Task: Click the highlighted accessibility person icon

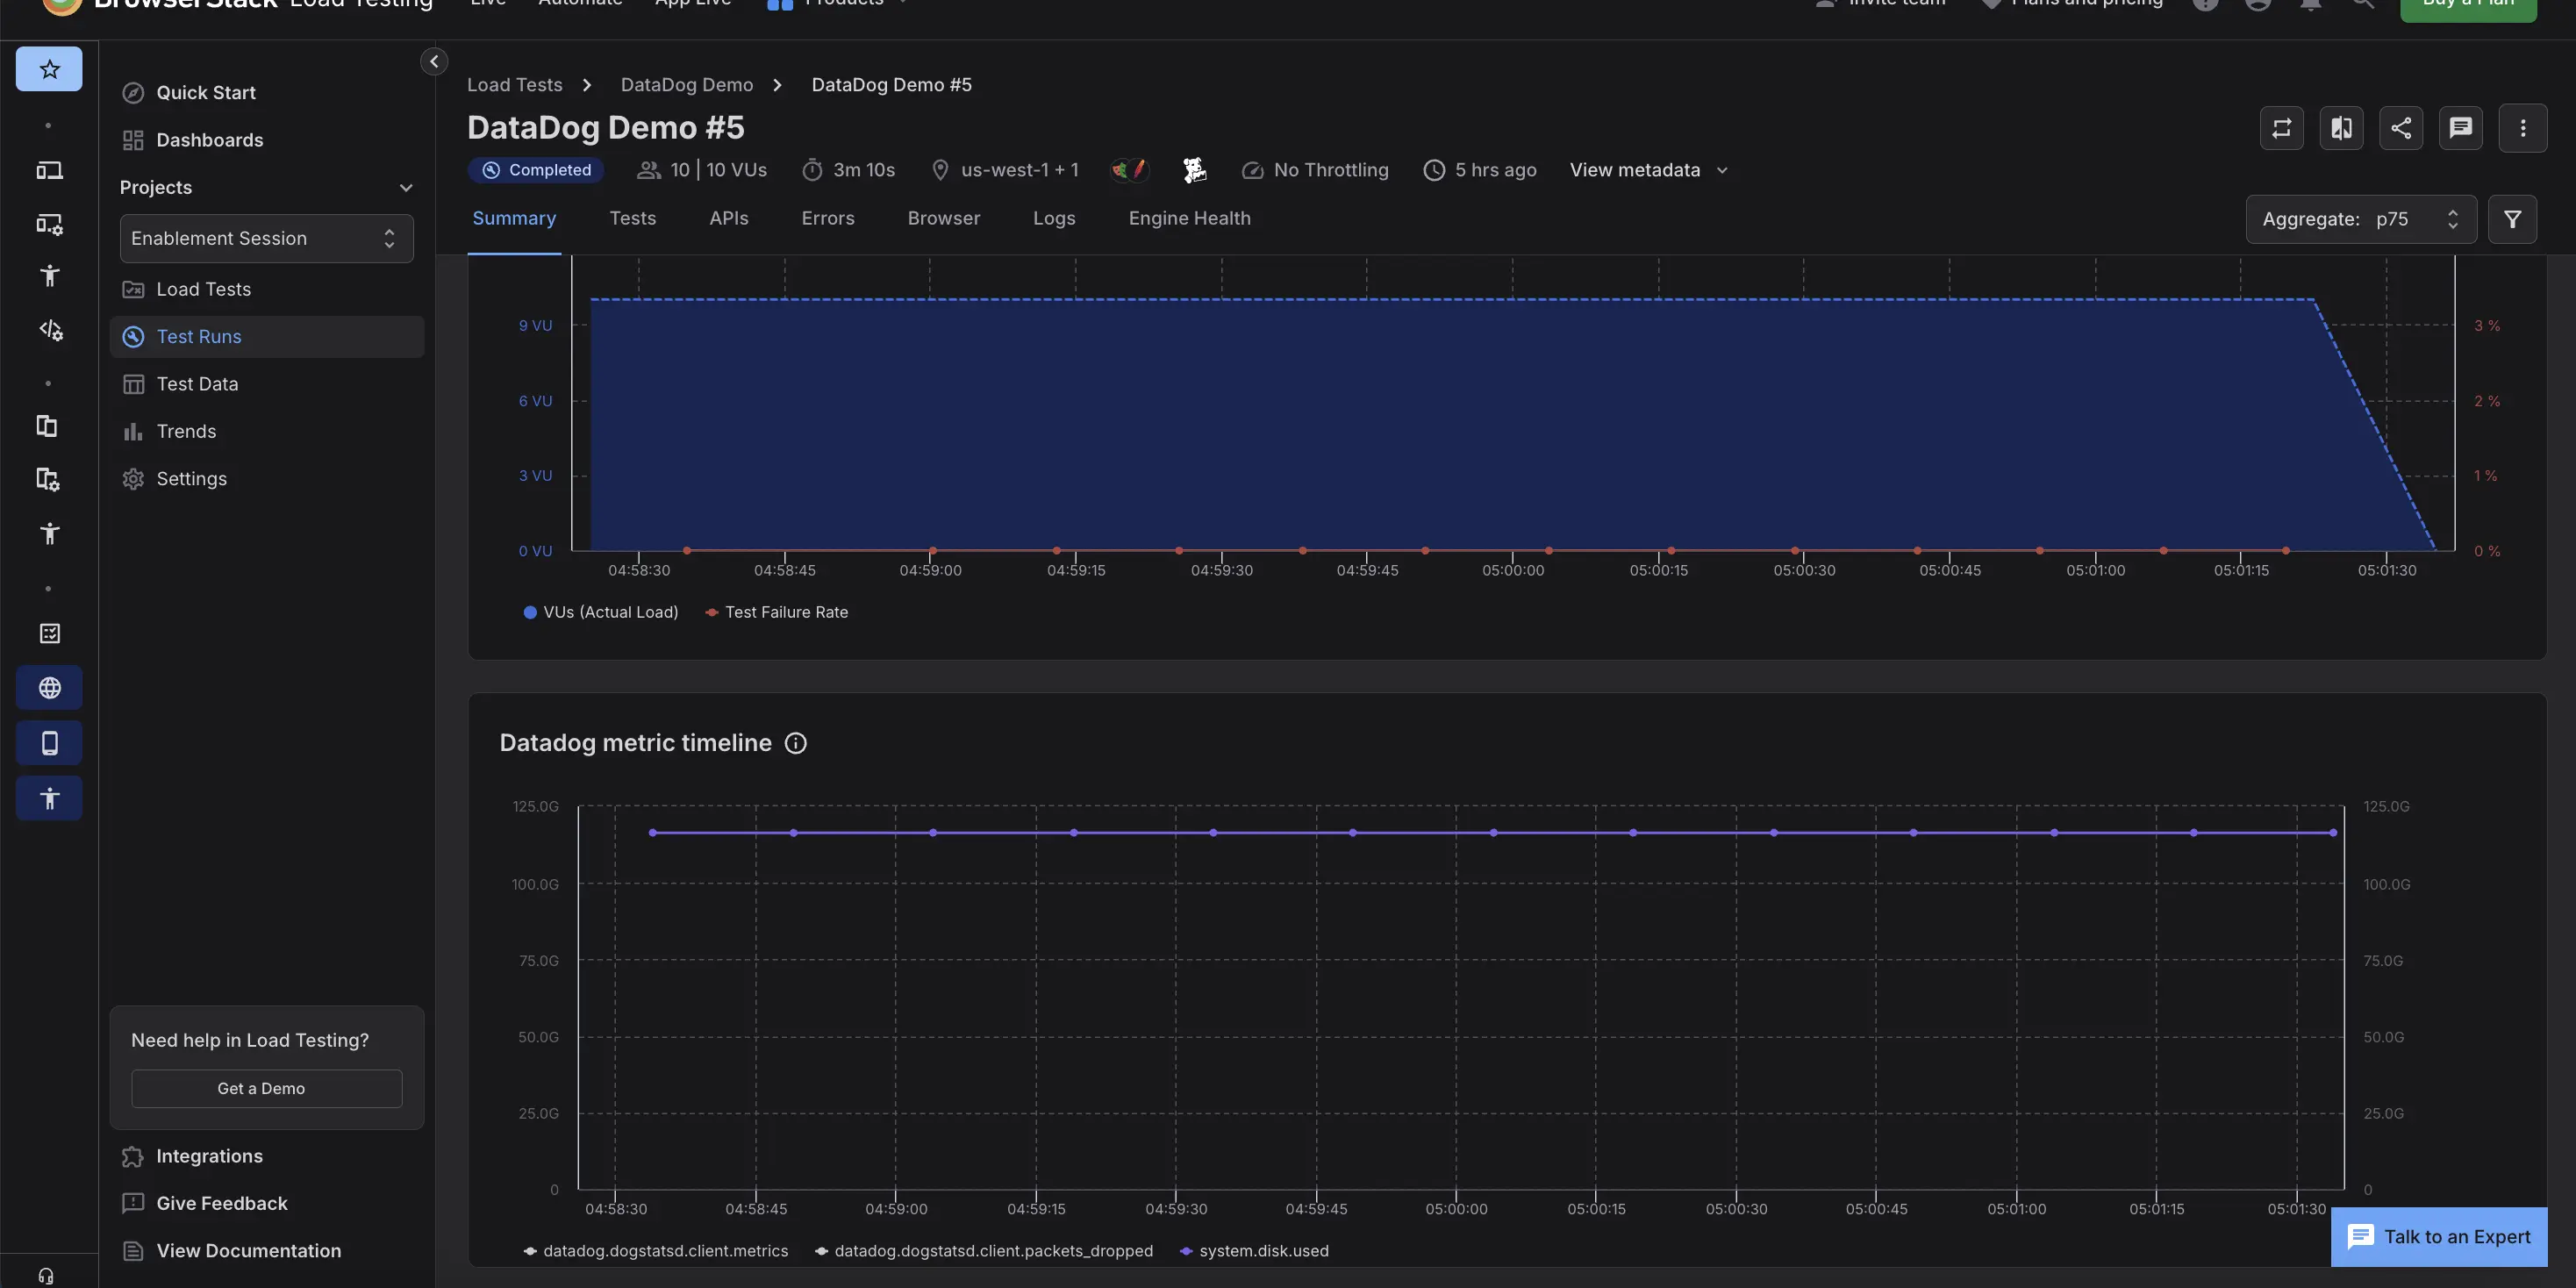Action: [x=49, y=798]
